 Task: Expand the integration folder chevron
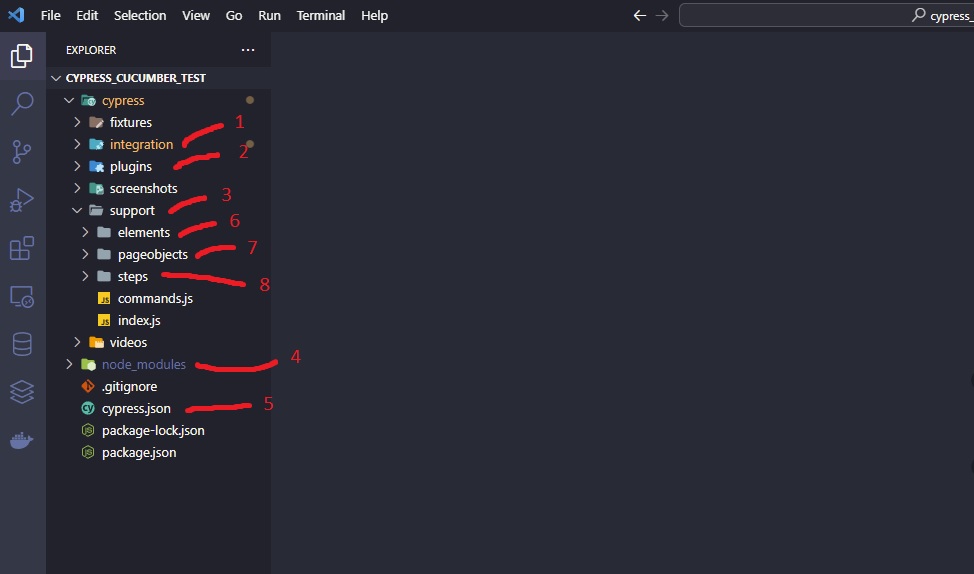tap(77, 144)
